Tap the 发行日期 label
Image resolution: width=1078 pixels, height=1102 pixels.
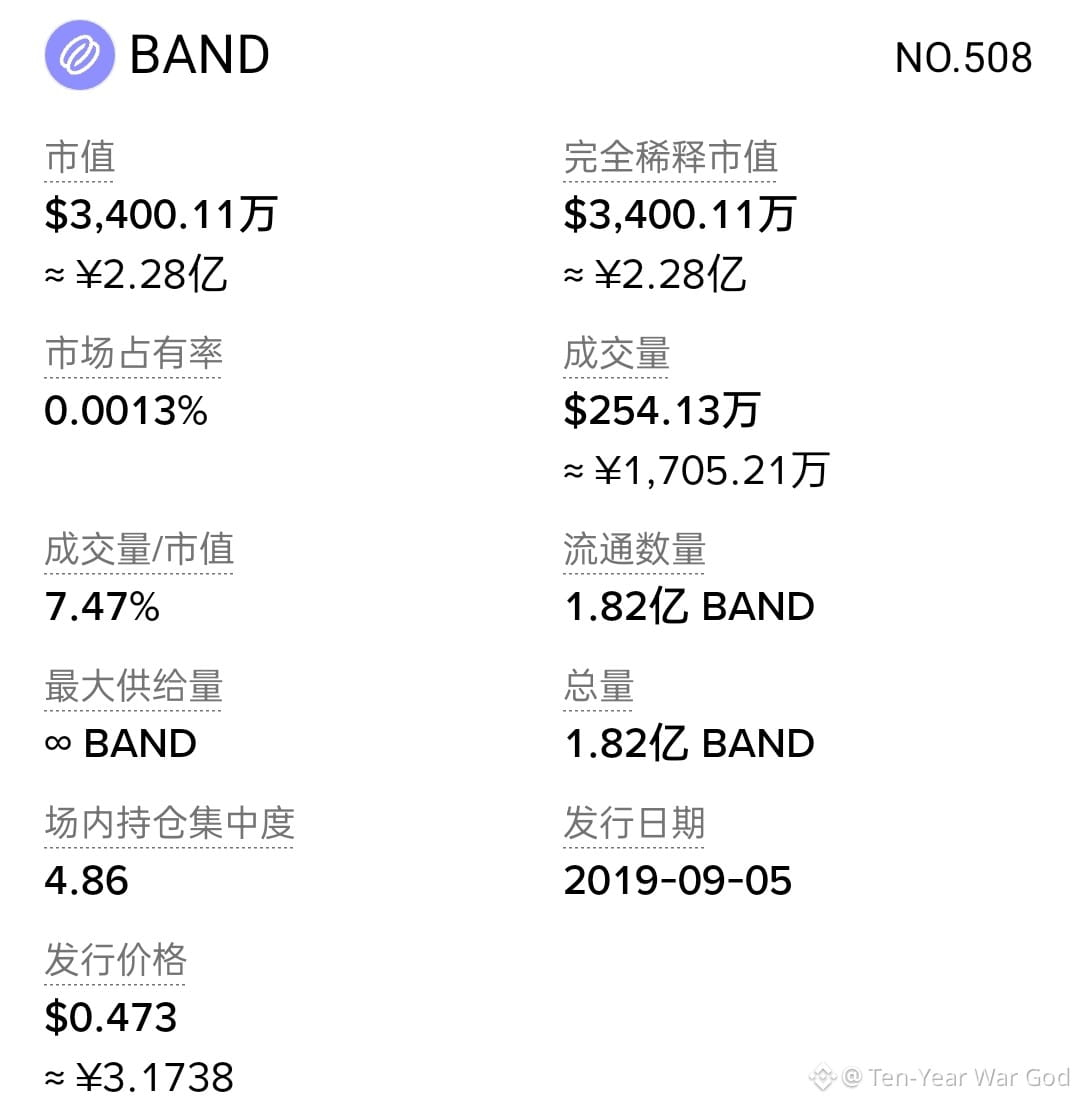coord(635,823)
